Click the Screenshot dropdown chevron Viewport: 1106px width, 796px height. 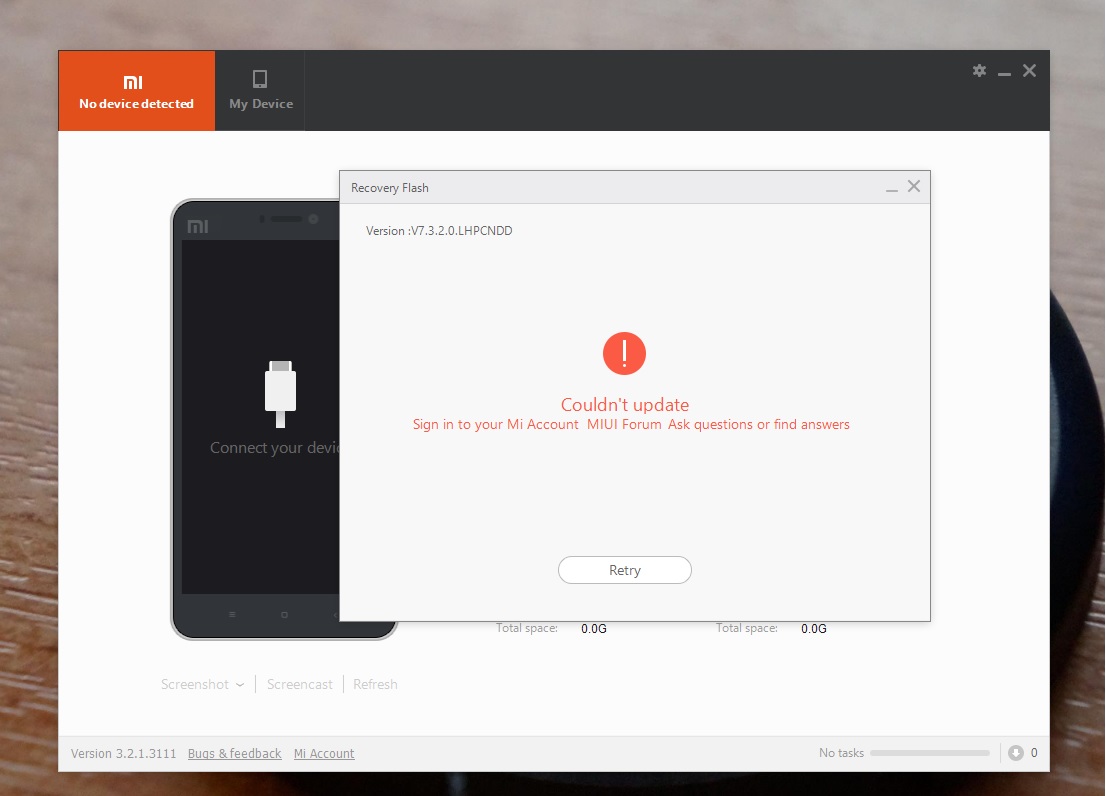pos(240,685)
